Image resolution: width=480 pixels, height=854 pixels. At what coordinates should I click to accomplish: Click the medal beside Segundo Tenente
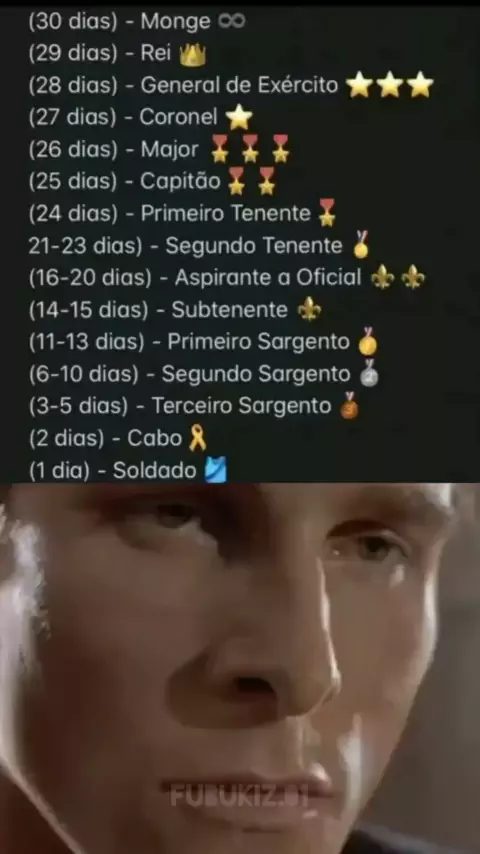click(x=361, y=244)
